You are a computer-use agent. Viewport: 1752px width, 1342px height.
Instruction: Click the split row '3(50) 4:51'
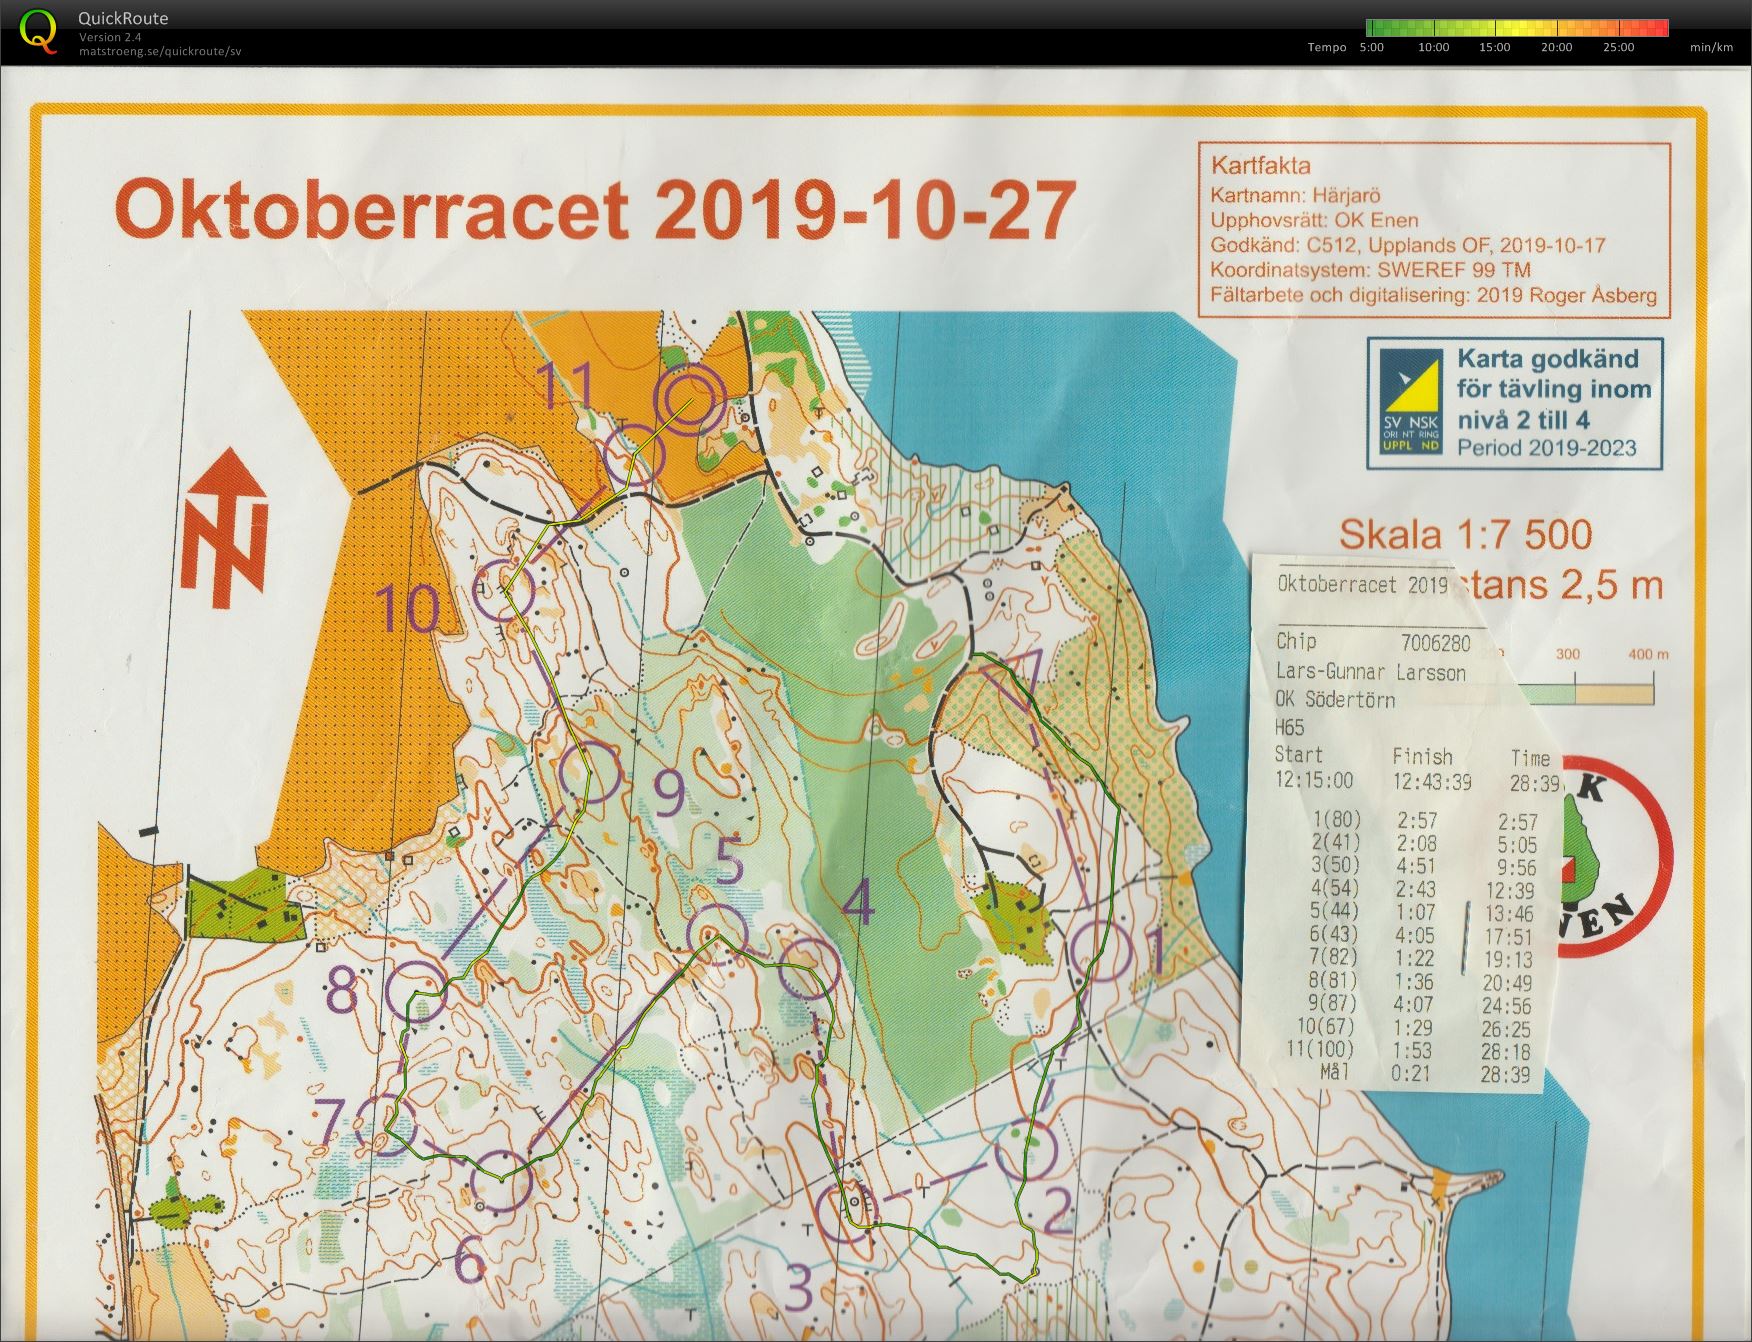(x=1427, y=866)
